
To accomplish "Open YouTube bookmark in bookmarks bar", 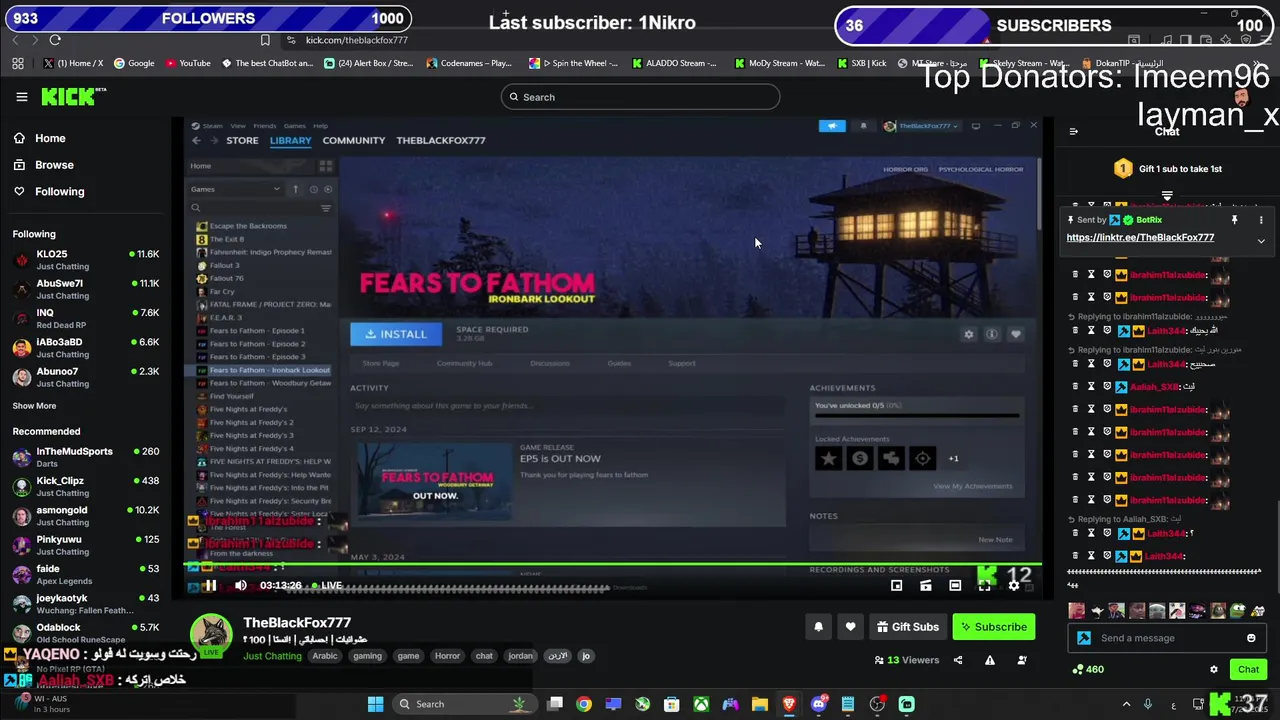I will [189, 63].
